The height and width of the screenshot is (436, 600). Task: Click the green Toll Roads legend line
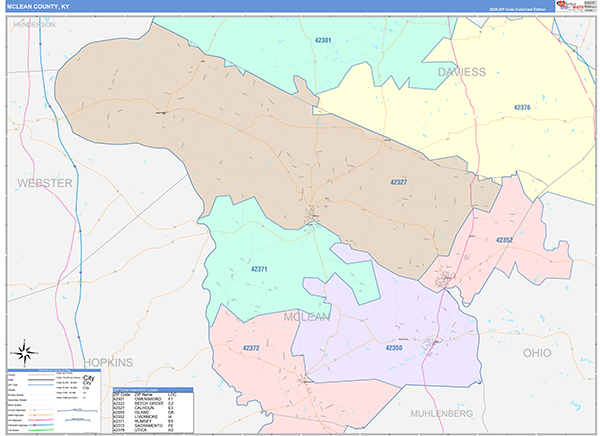point(41,430)
